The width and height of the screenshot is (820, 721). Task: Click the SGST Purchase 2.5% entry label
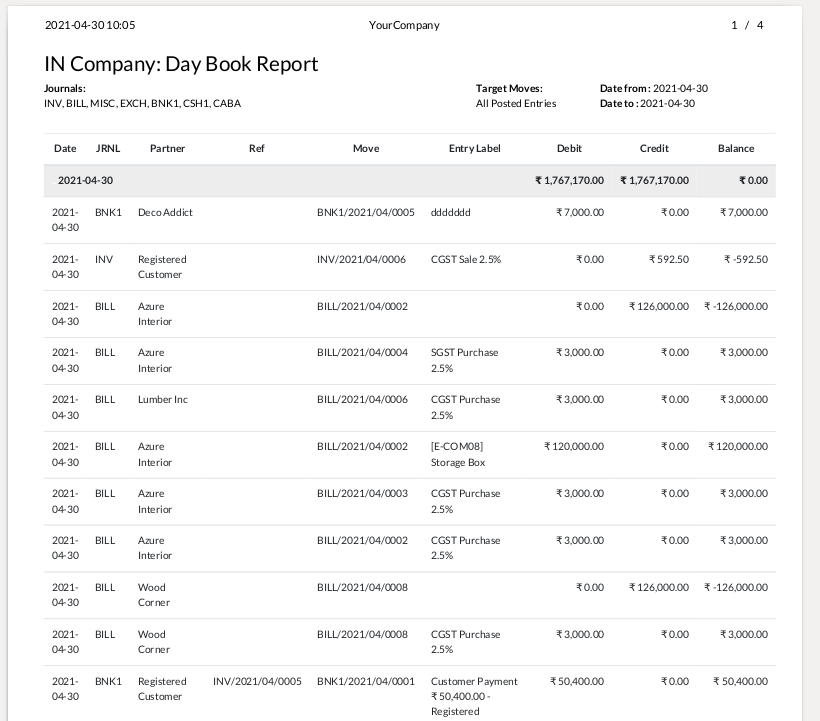click(464, 360)
